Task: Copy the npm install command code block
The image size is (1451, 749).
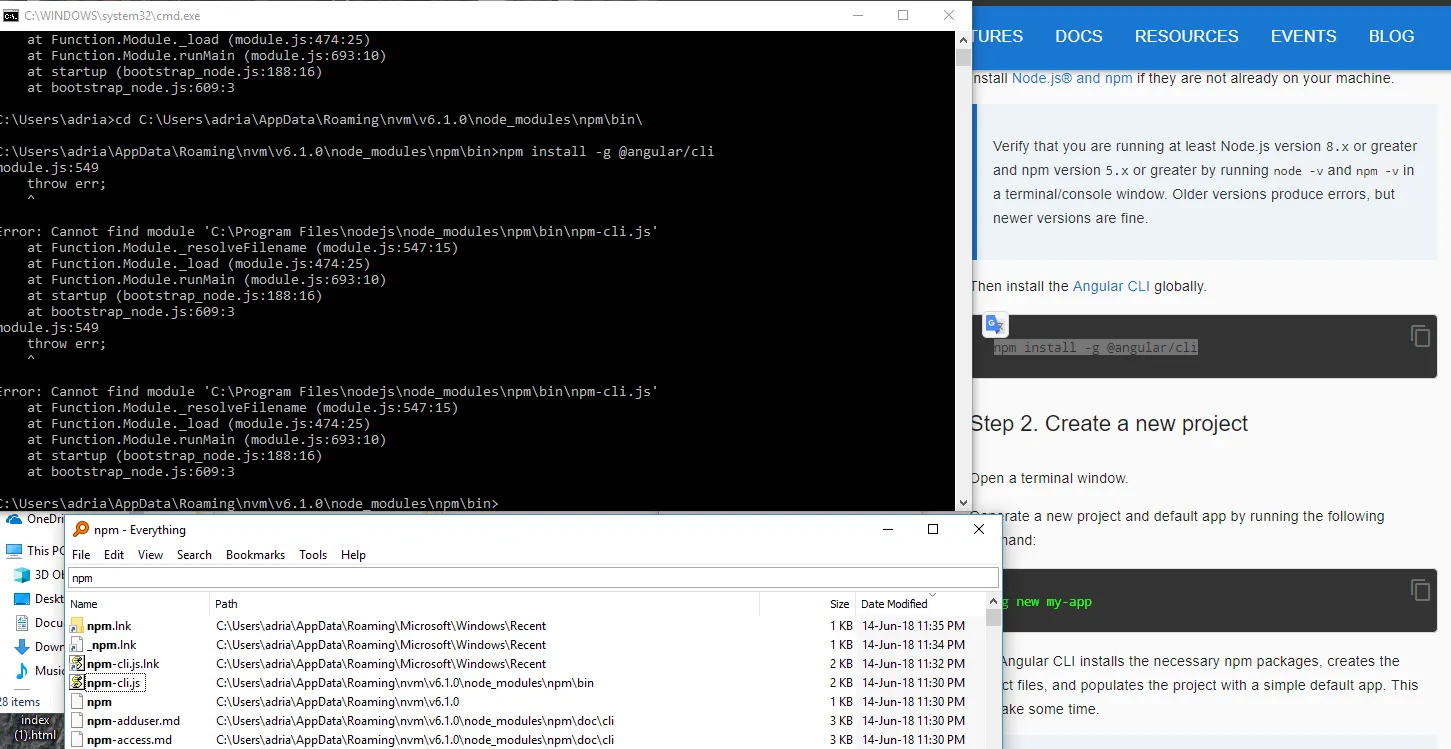Action: pos(1420,336)
